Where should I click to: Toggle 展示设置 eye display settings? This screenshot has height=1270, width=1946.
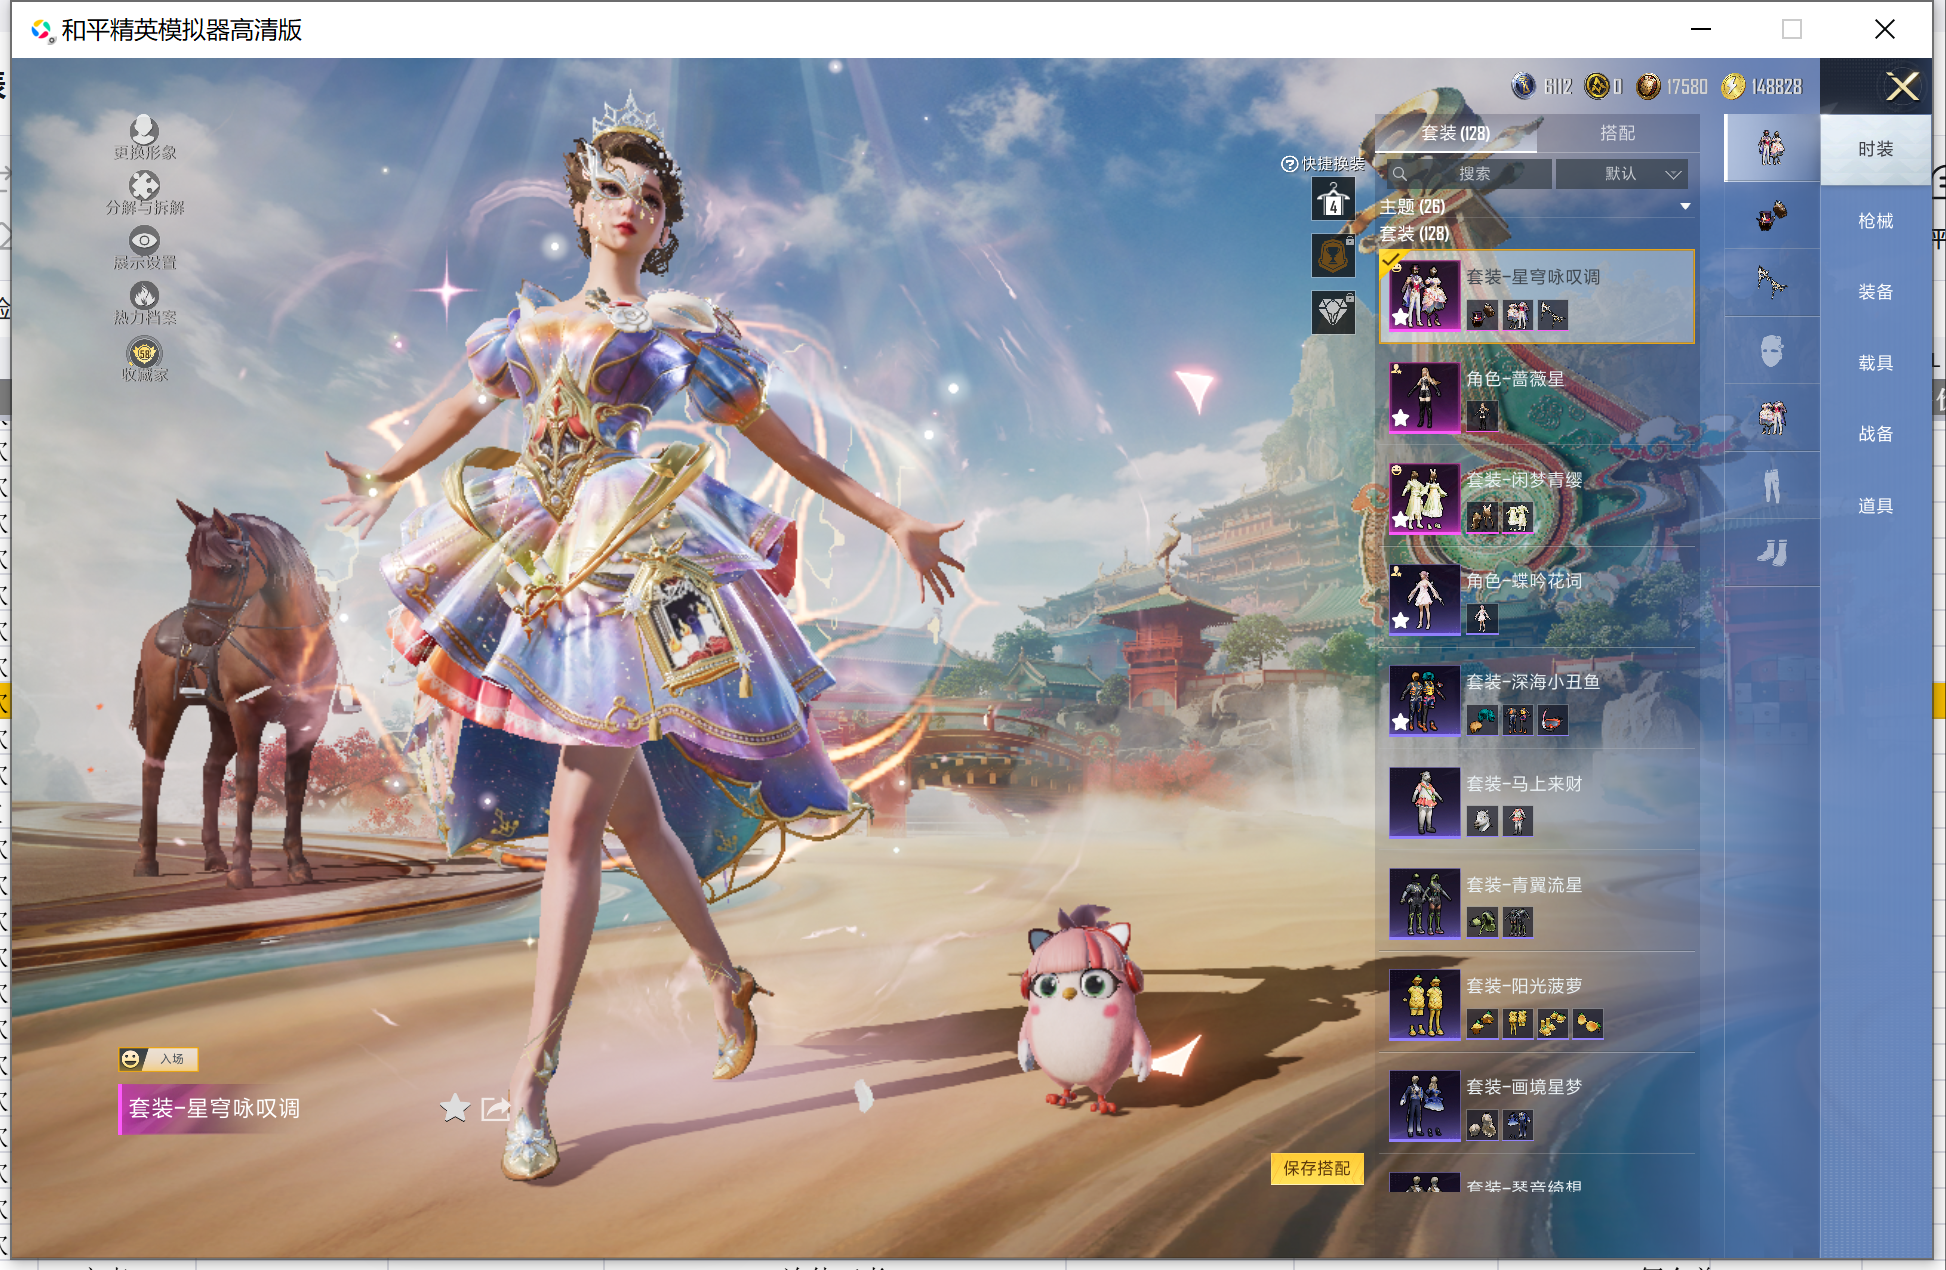tap(144, 241)
